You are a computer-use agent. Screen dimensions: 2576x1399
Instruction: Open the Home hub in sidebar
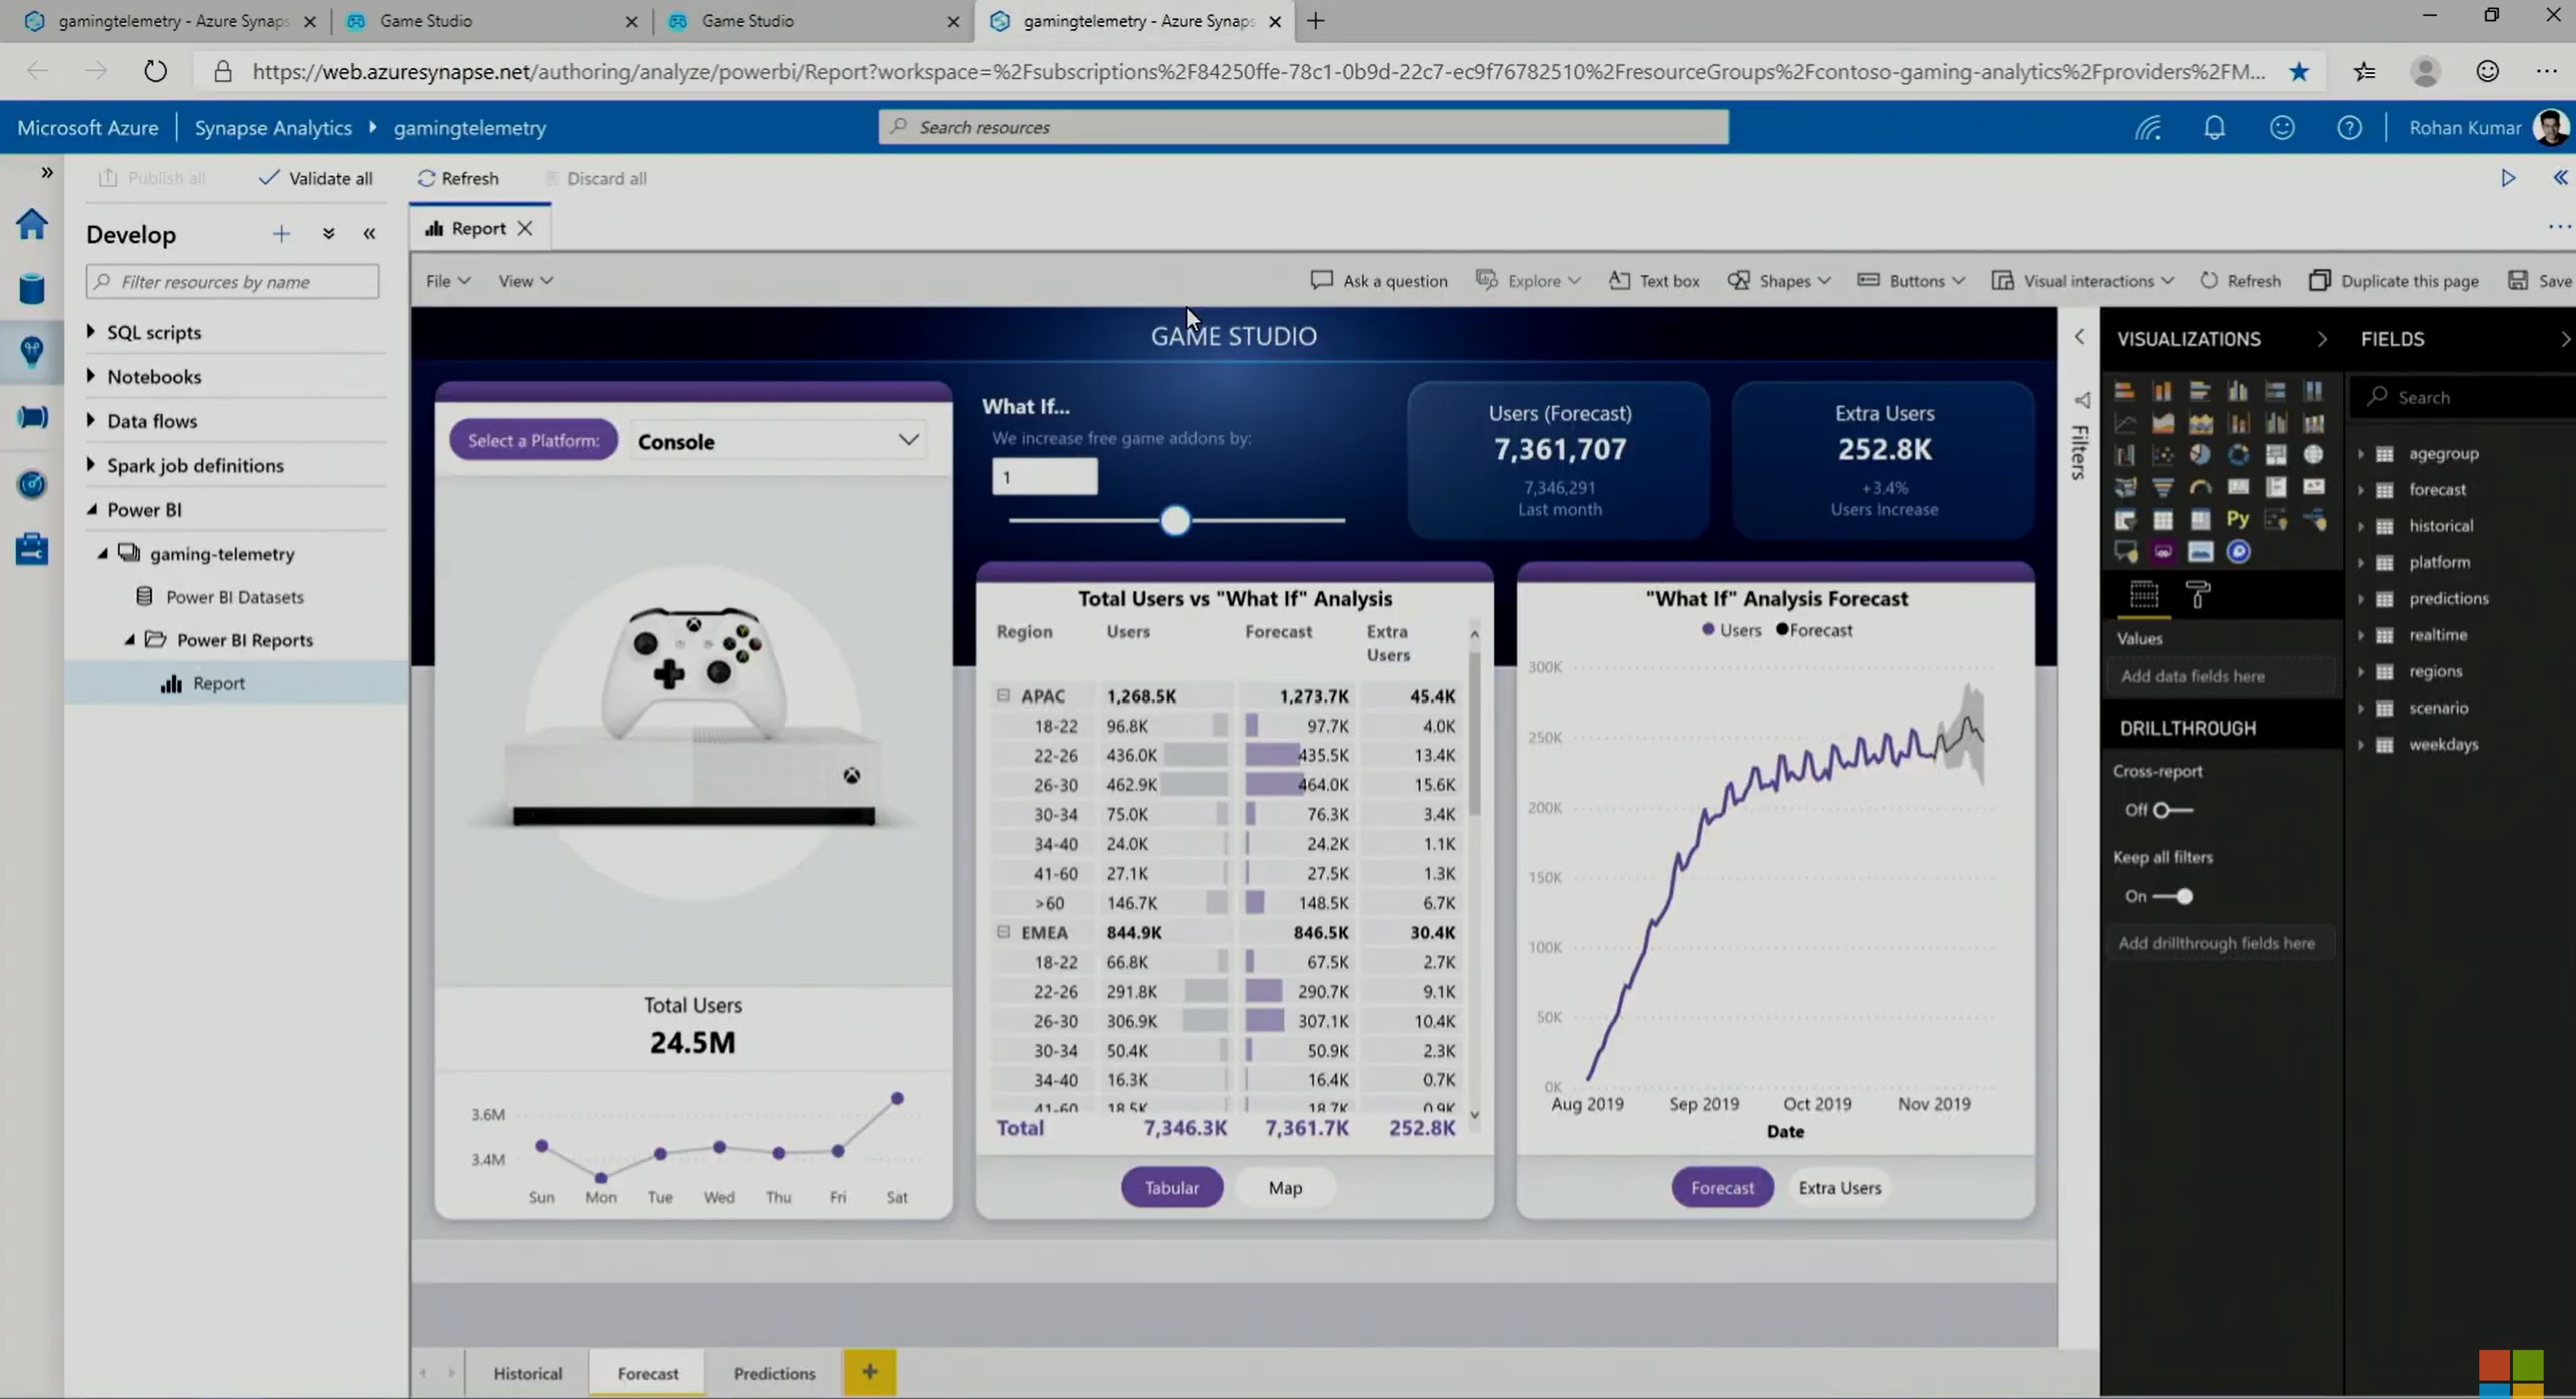point(32,223)
